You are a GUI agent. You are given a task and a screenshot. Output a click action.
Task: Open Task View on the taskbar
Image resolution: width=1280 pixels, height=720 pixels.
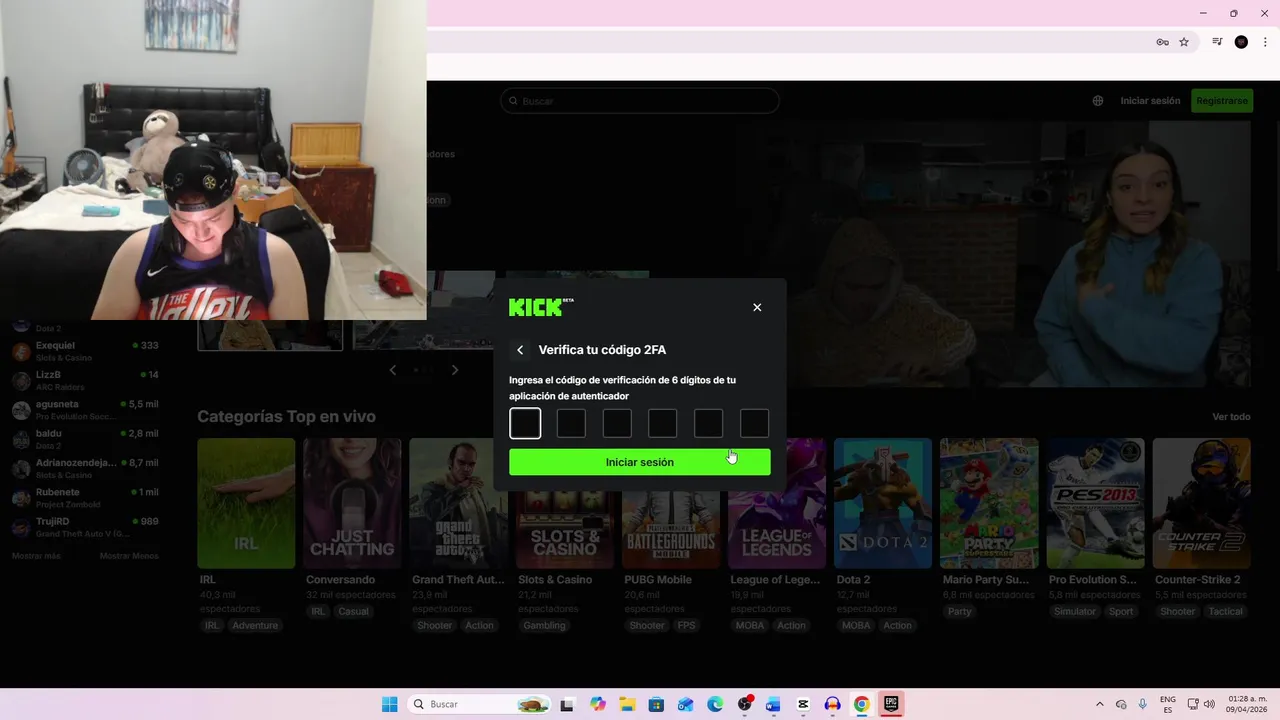[x=567, y=704]
